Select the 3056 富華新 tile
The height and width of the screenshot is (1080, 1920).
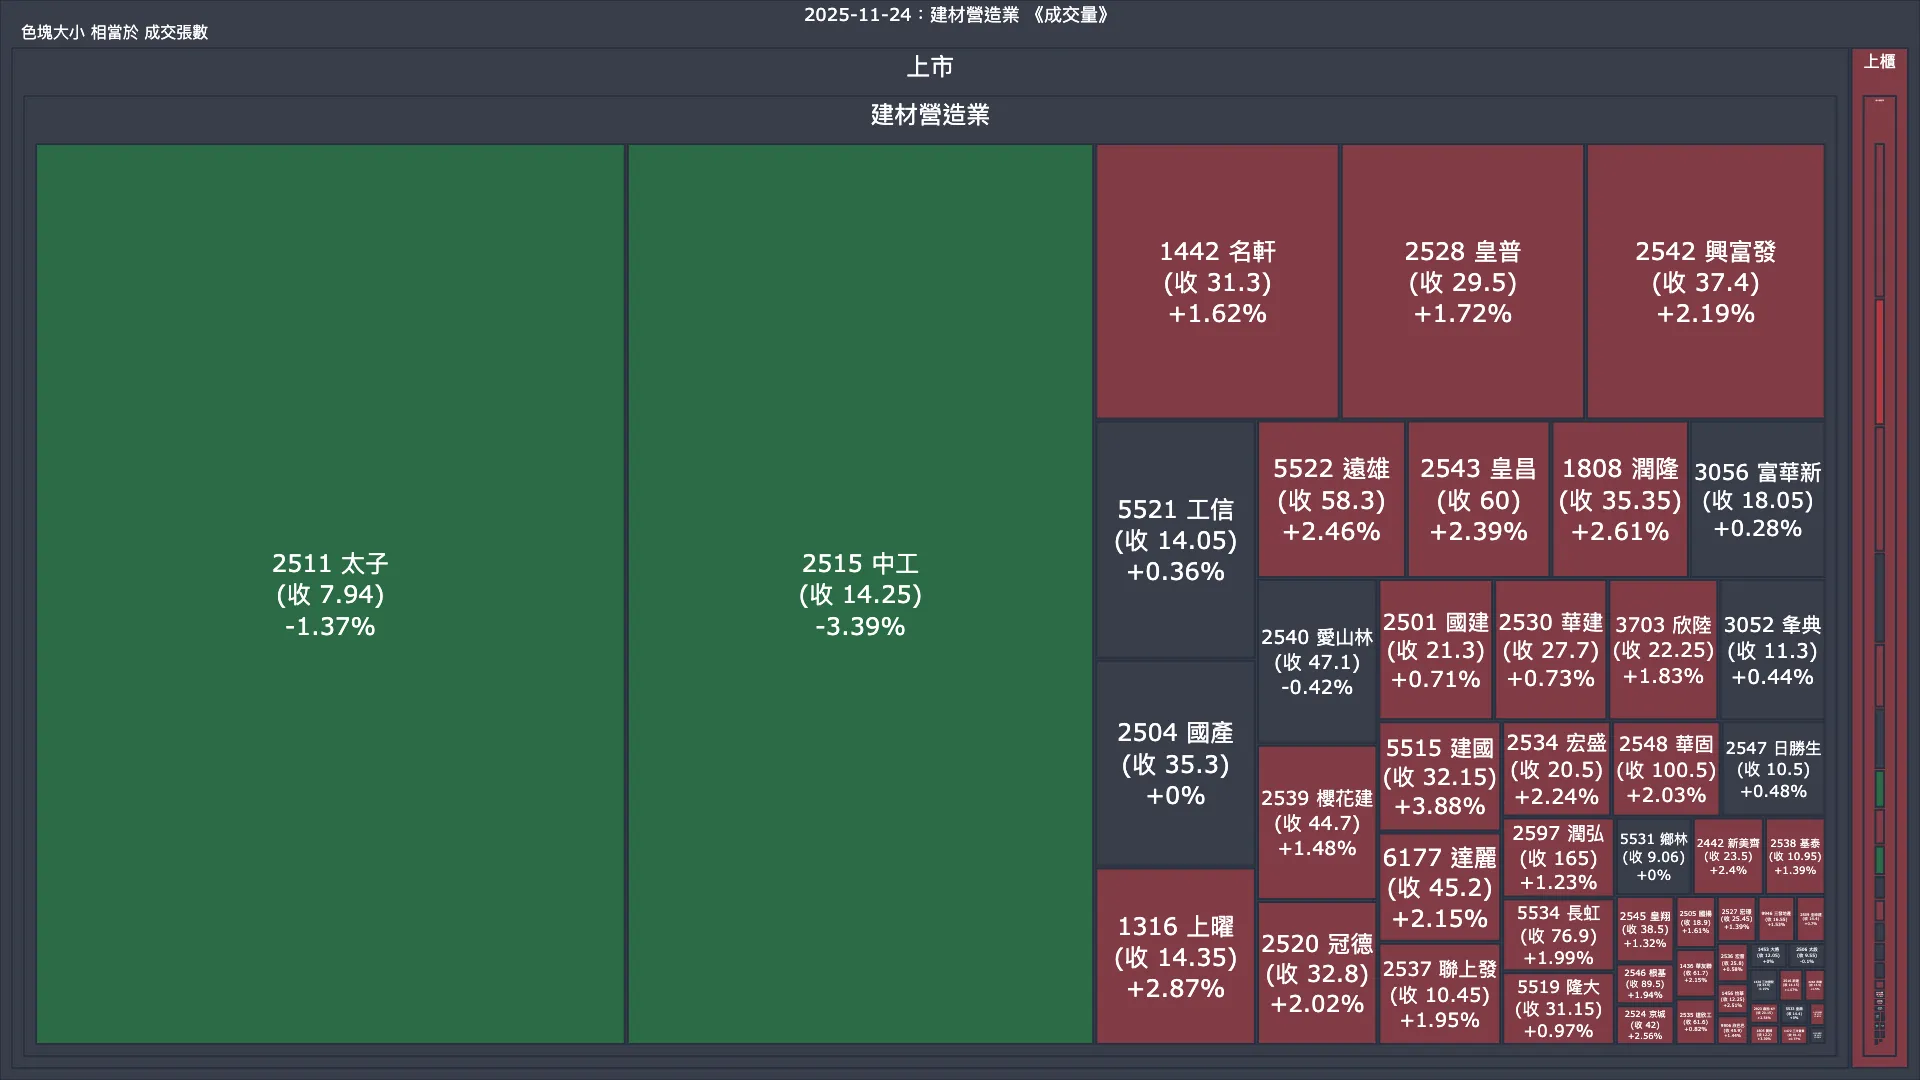click(1757, 500)
